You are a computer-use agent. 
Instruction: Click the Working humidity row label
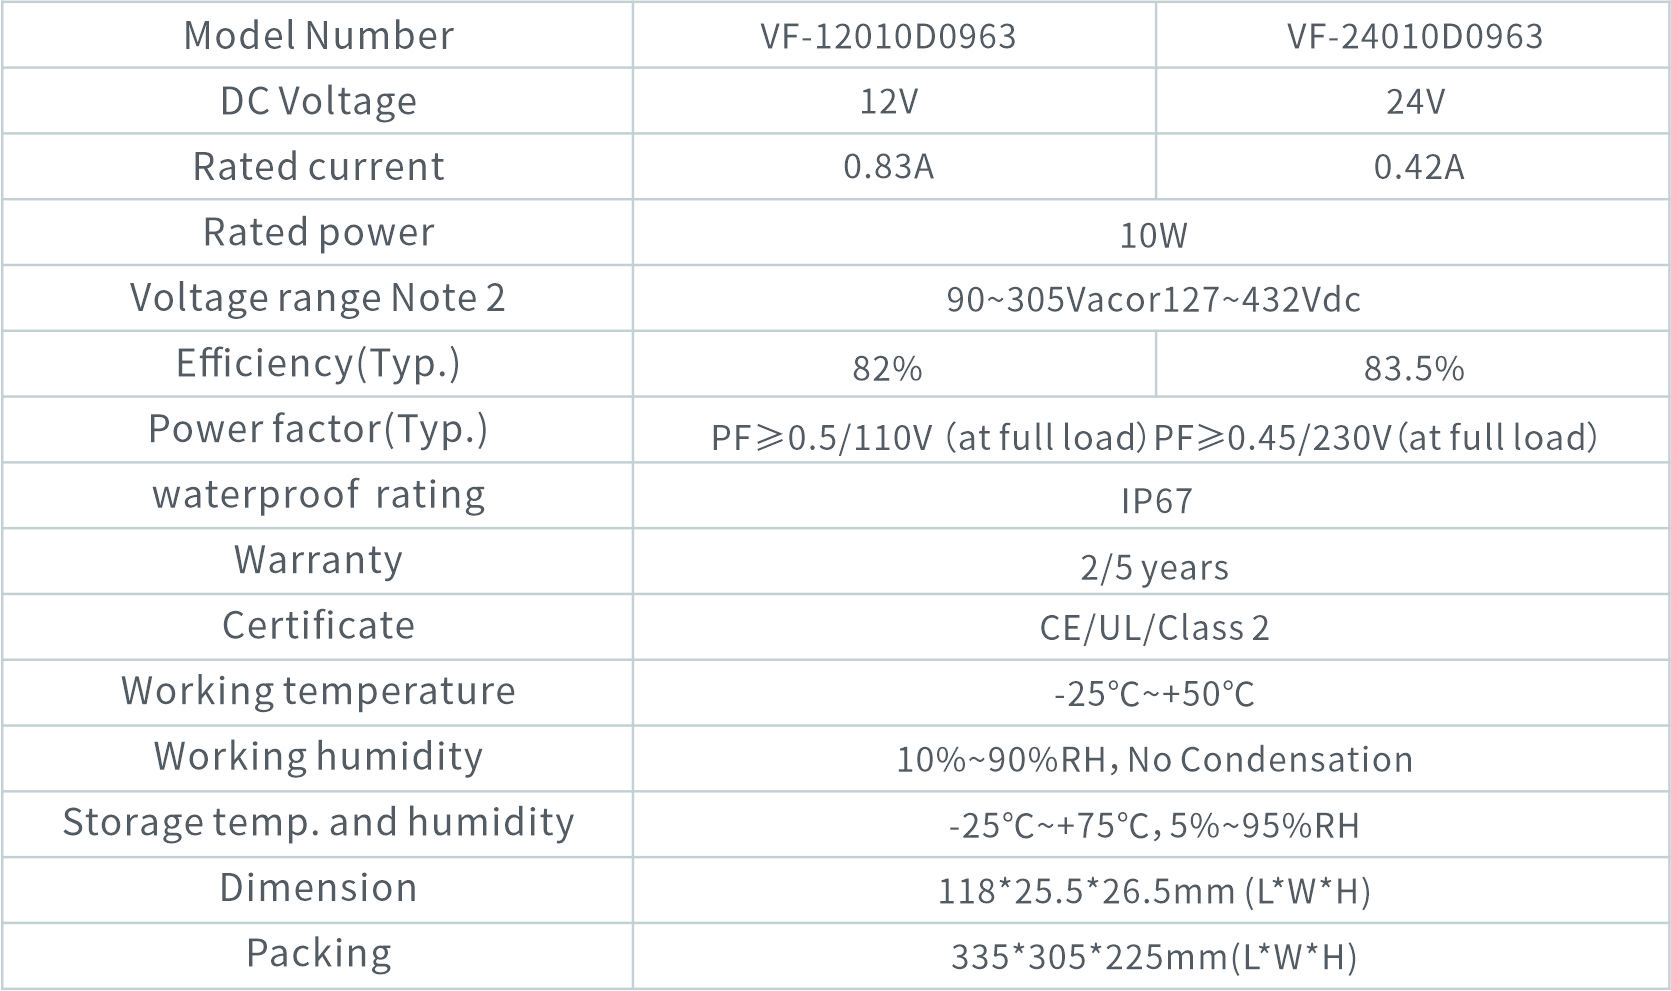[x=318, y=756]
